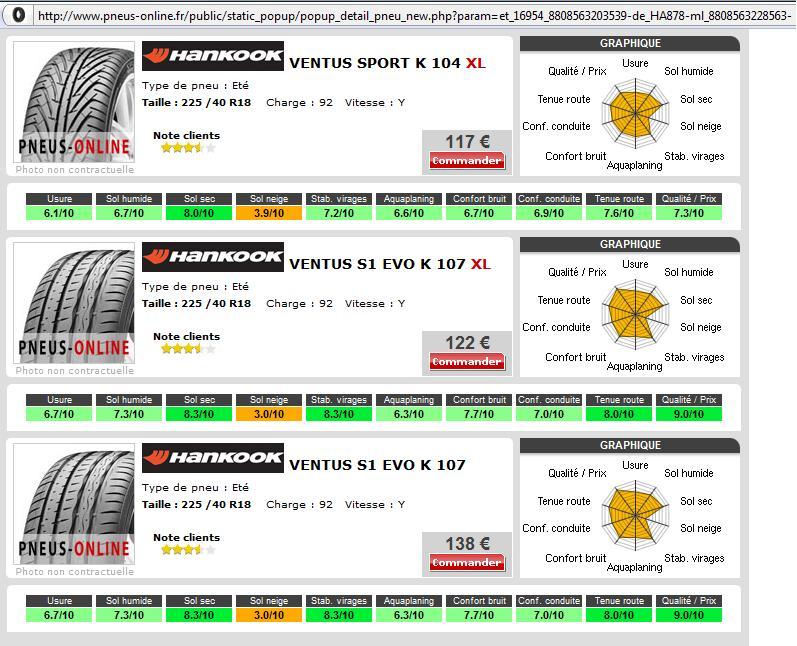Click the radar chart for the 122 € tire
Screen dimensions: 797x646
coord(635,315)
